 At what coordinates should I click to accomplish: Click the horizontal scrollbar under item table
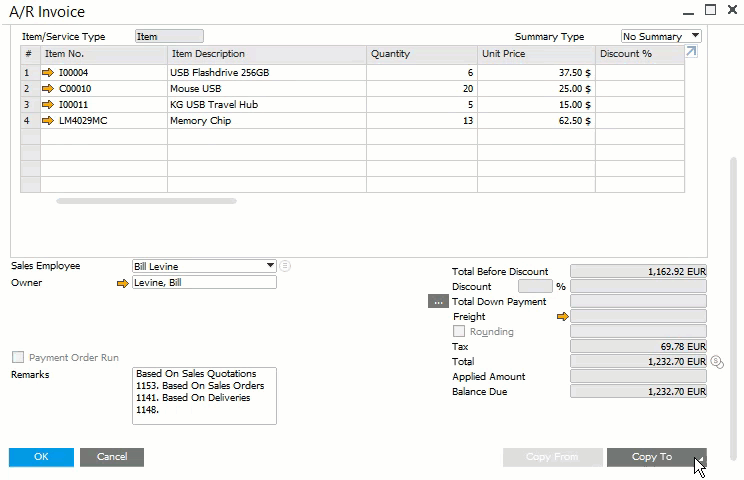pos(146,201)
